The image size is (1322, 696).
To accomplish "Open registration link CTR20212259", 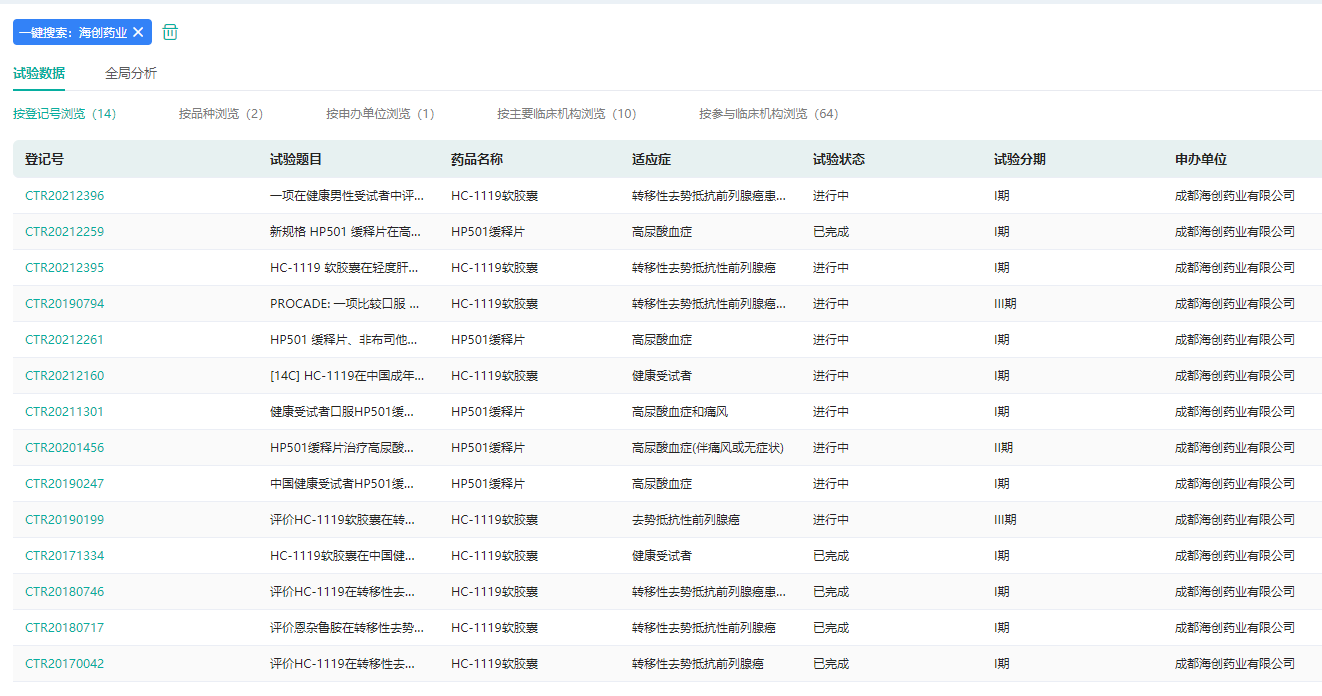I will tap(65, 232).
